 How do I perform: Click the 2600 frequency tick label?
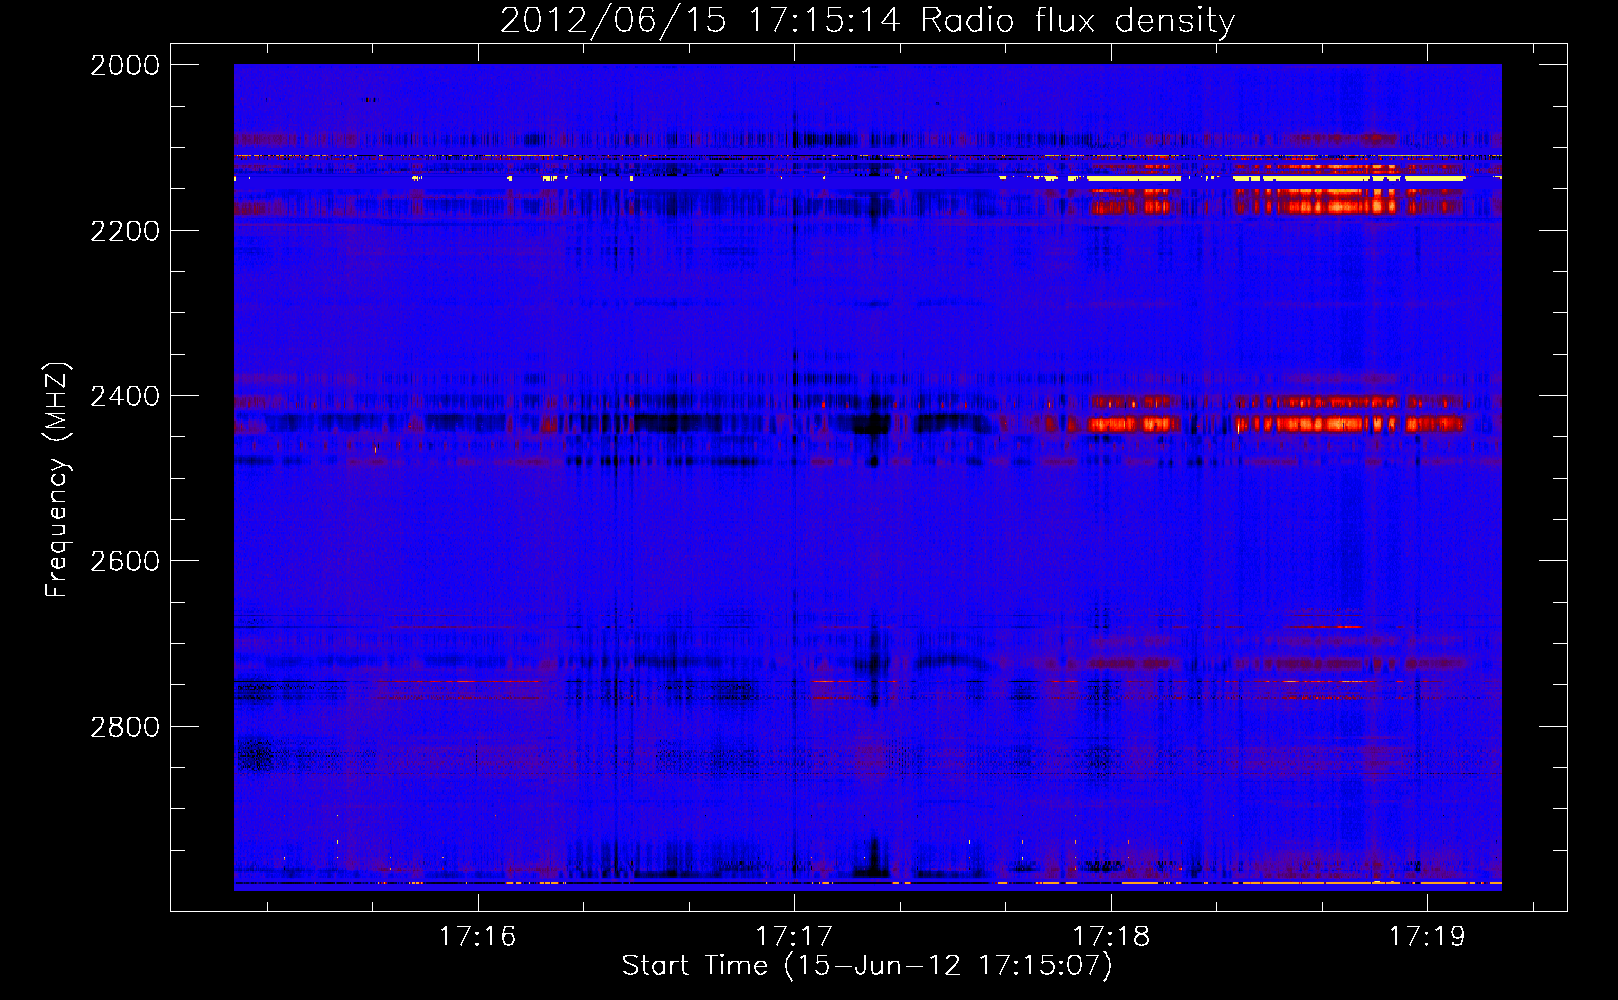point(125,561)
